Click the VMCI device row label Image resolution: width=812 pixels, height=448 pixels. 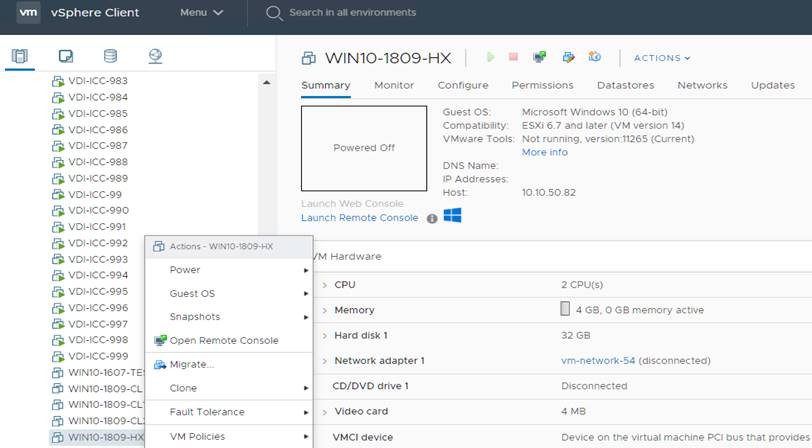[362, 437]
